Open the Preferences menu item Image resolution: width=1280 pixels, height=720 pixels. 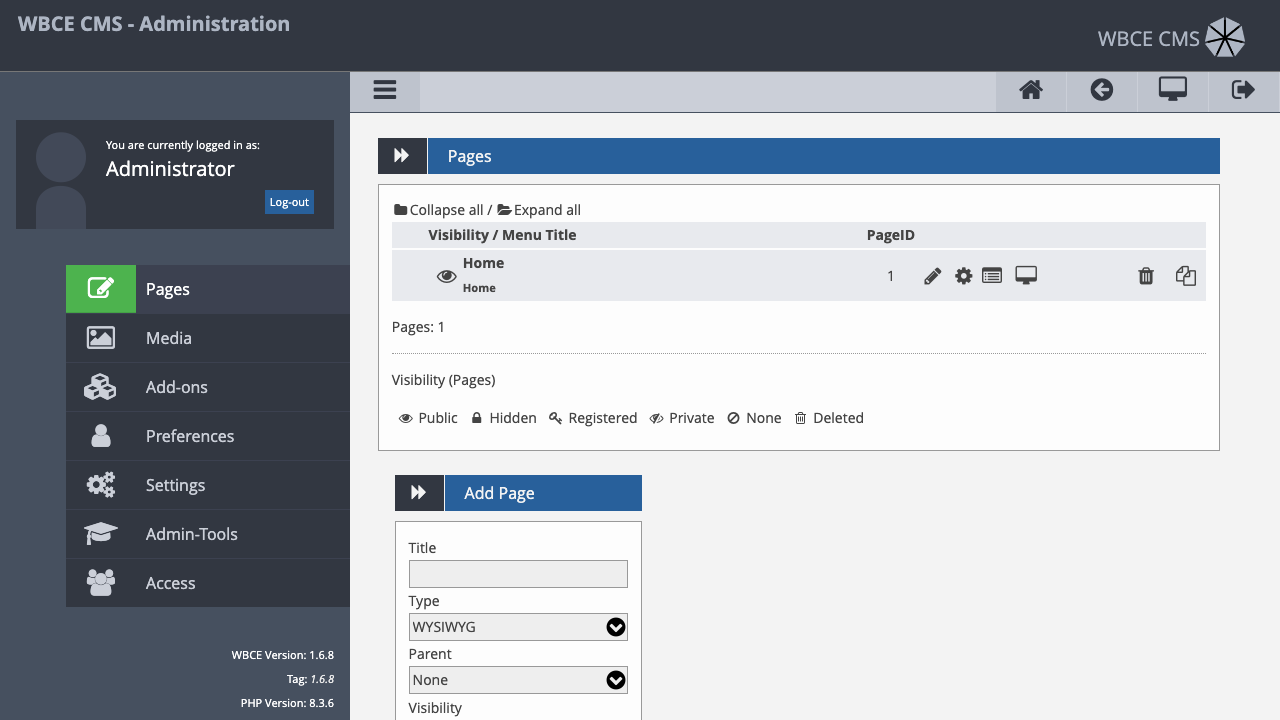[208, 436]
